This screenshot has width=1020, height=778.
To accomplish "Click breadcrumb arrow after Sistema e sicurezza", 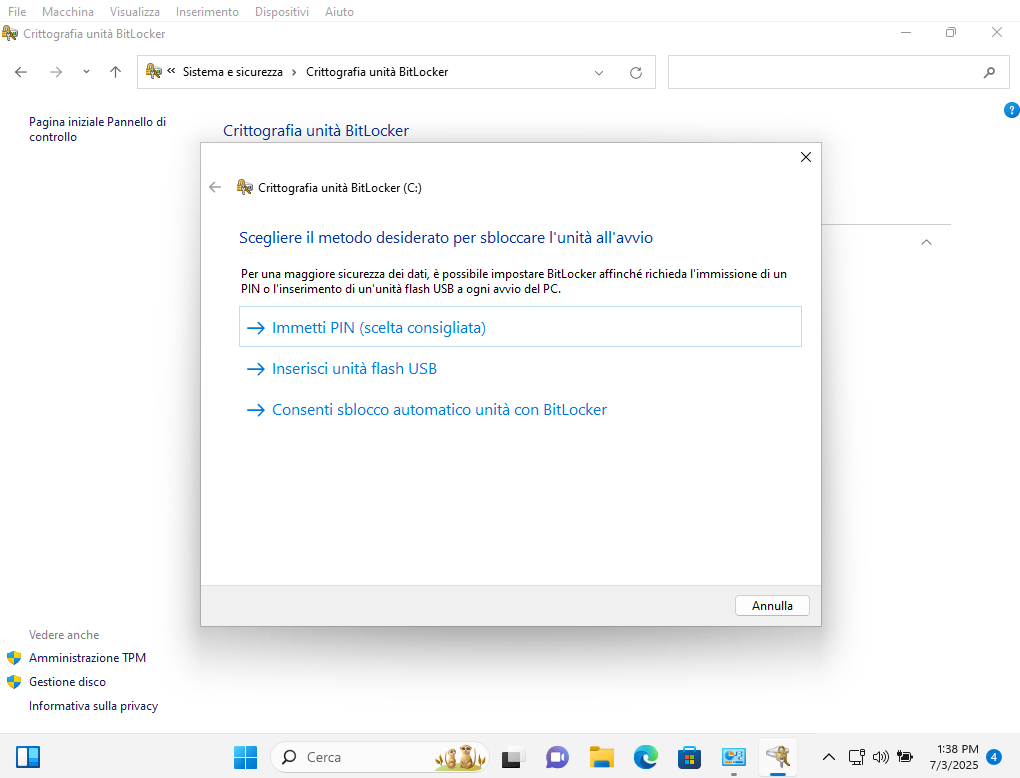I will [294, 72].
